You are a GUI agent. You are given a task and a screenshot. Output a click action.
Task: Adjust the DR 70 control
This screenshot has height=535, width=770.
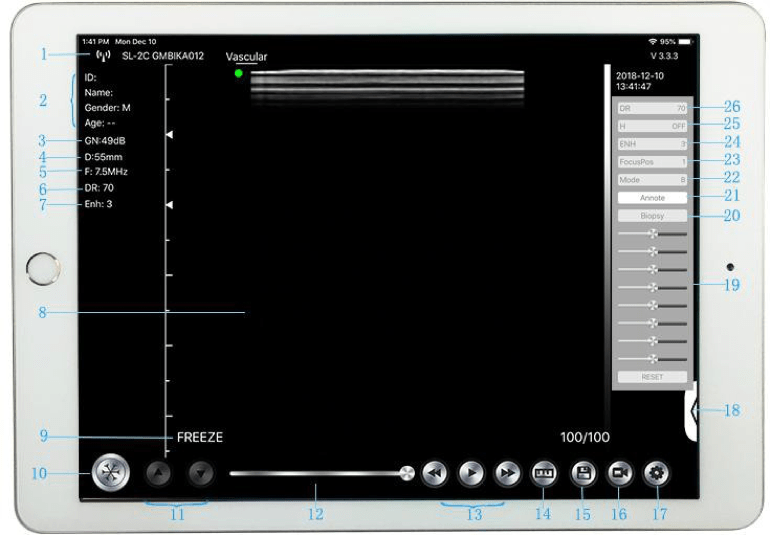tap(652, 108)
